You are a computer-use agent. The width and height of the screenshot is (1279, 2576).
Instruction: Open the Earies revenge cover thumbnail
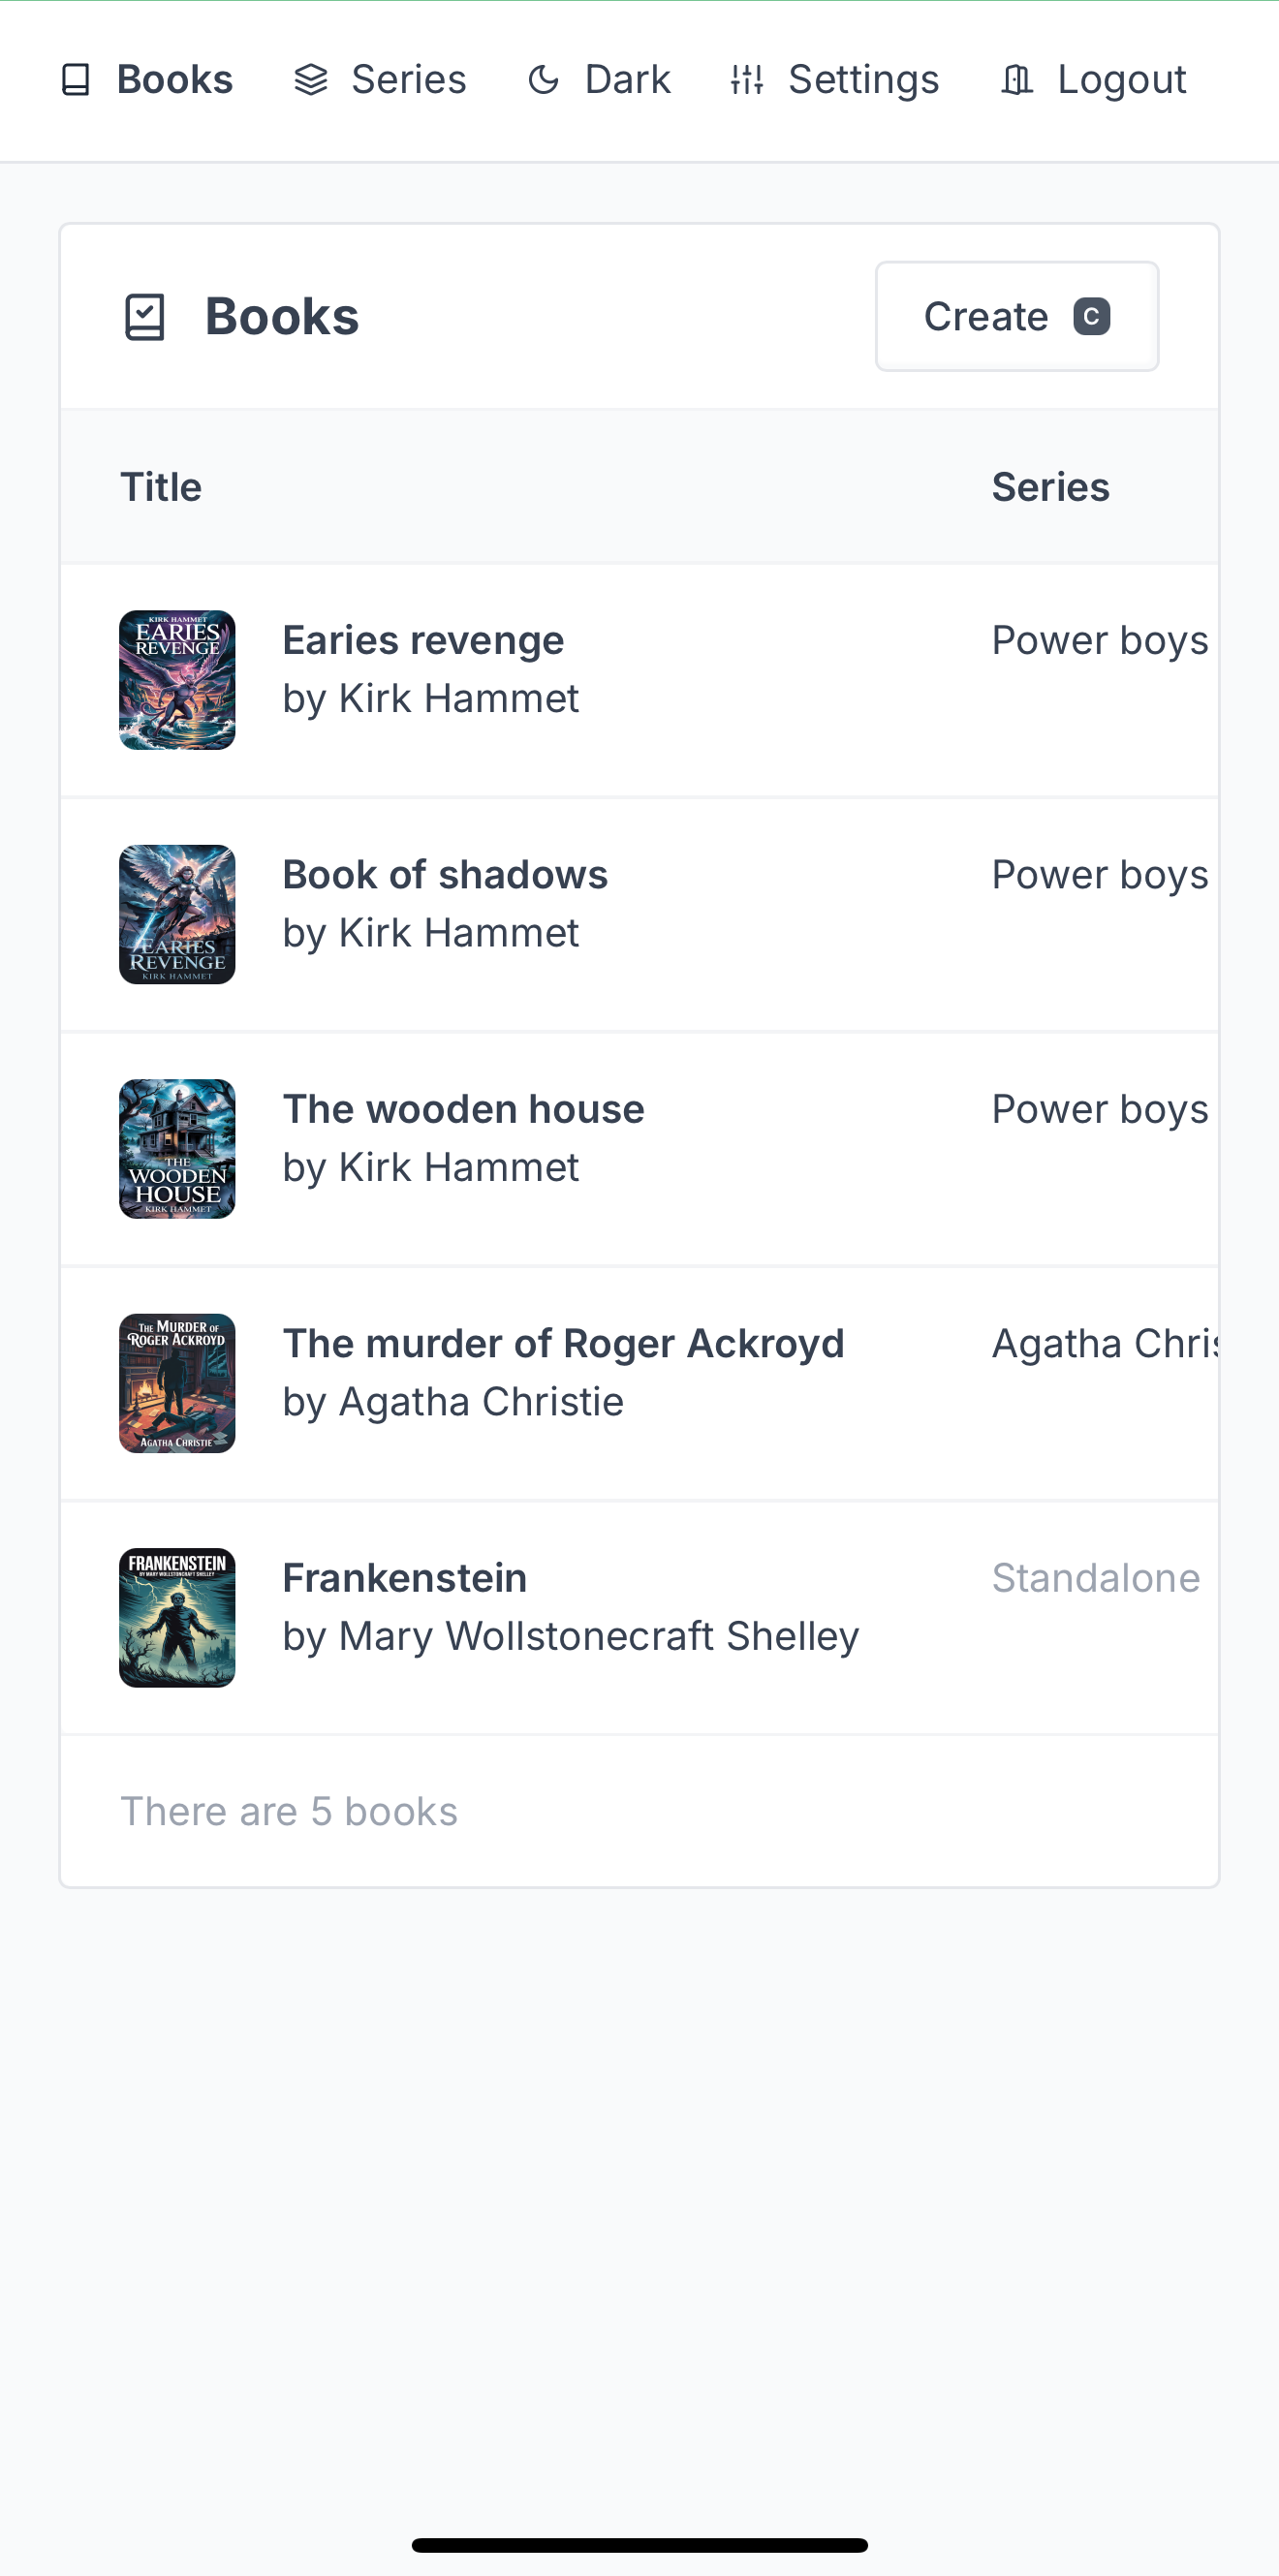[177, 680]
